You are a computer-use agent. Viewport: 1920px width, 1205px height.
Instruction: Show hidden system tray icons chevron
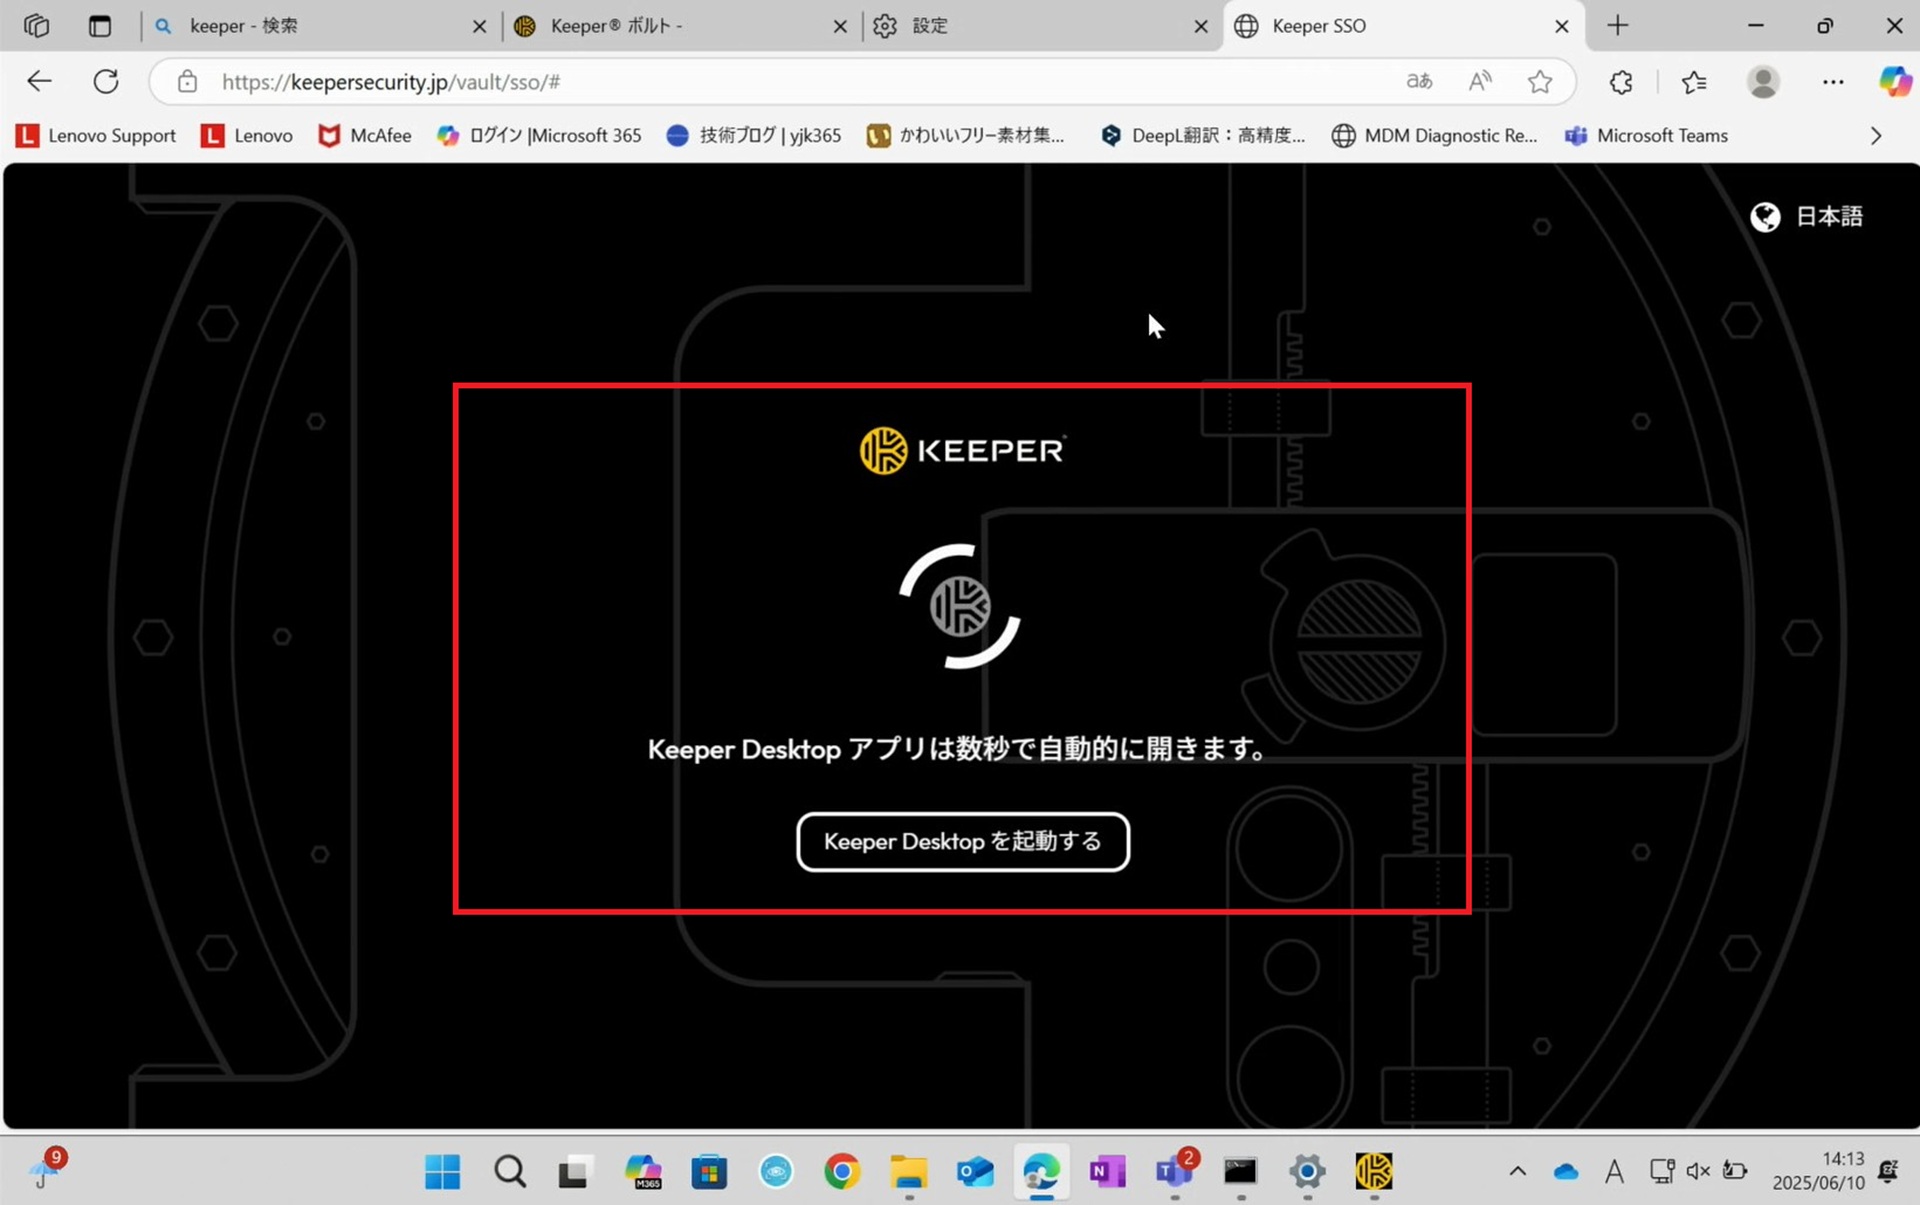[x=1517, y=1171]
